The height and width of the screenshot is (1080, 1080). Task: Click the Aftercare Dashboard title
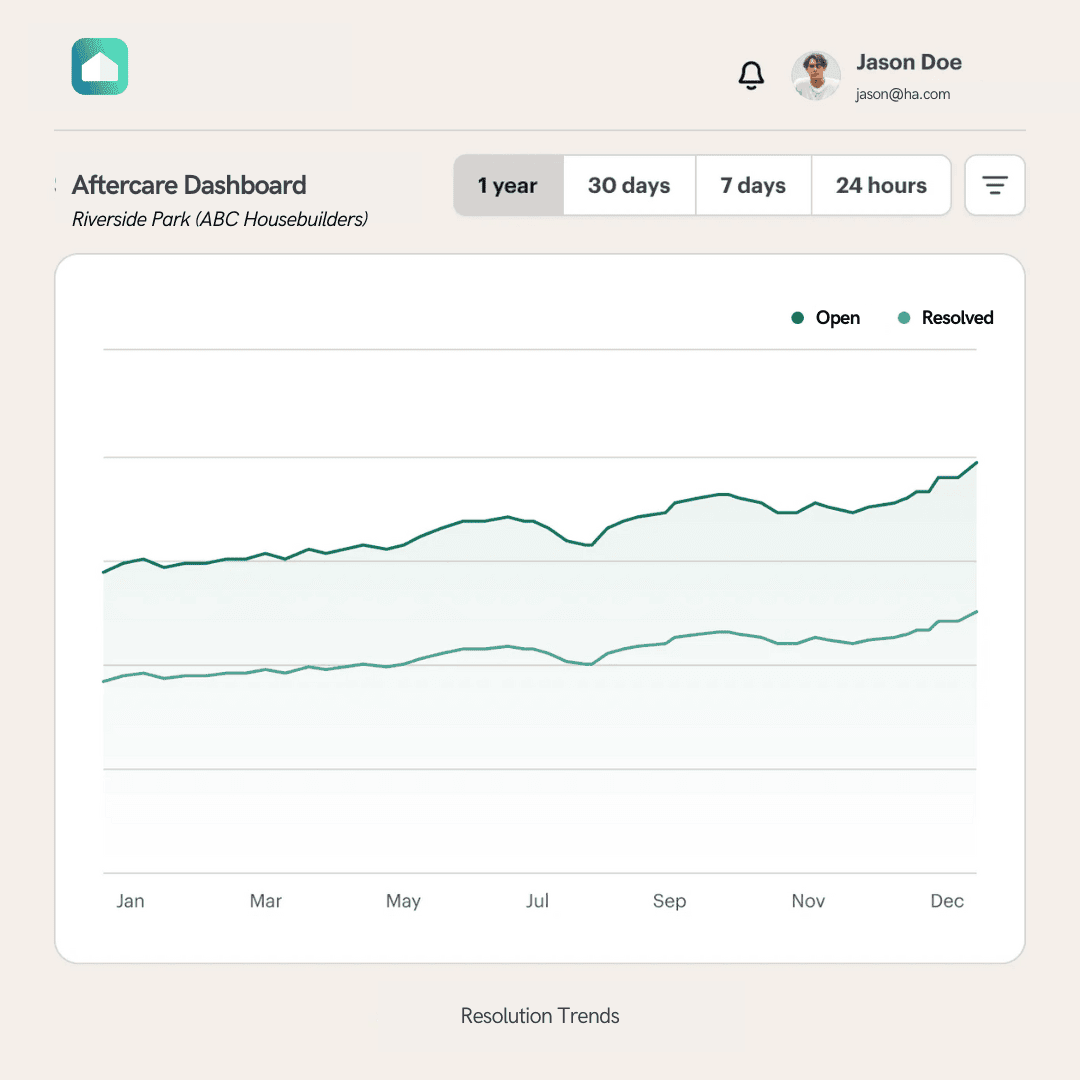(189, 185)
